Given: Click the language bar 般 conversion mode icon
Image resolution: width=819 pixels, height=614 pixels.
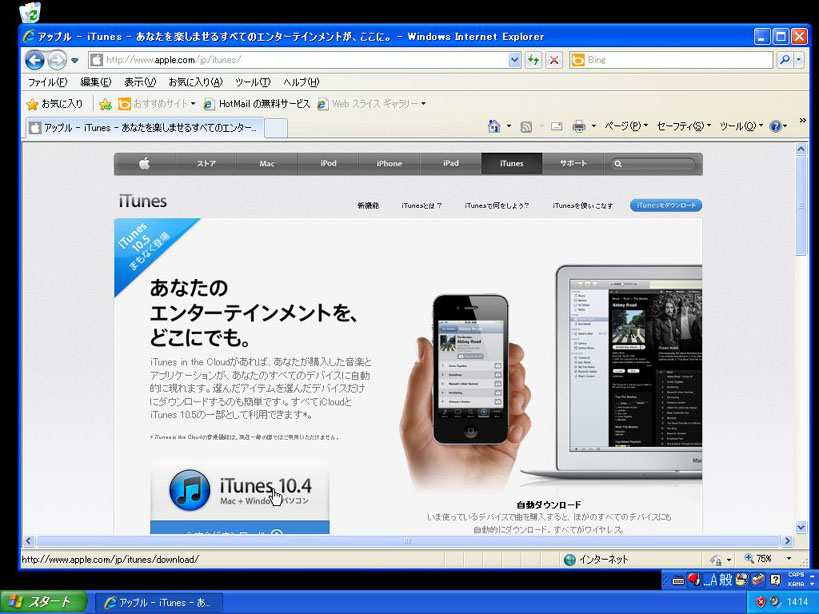Looking at the screenshot, I should pyautogui.click(x=726, y=580).
